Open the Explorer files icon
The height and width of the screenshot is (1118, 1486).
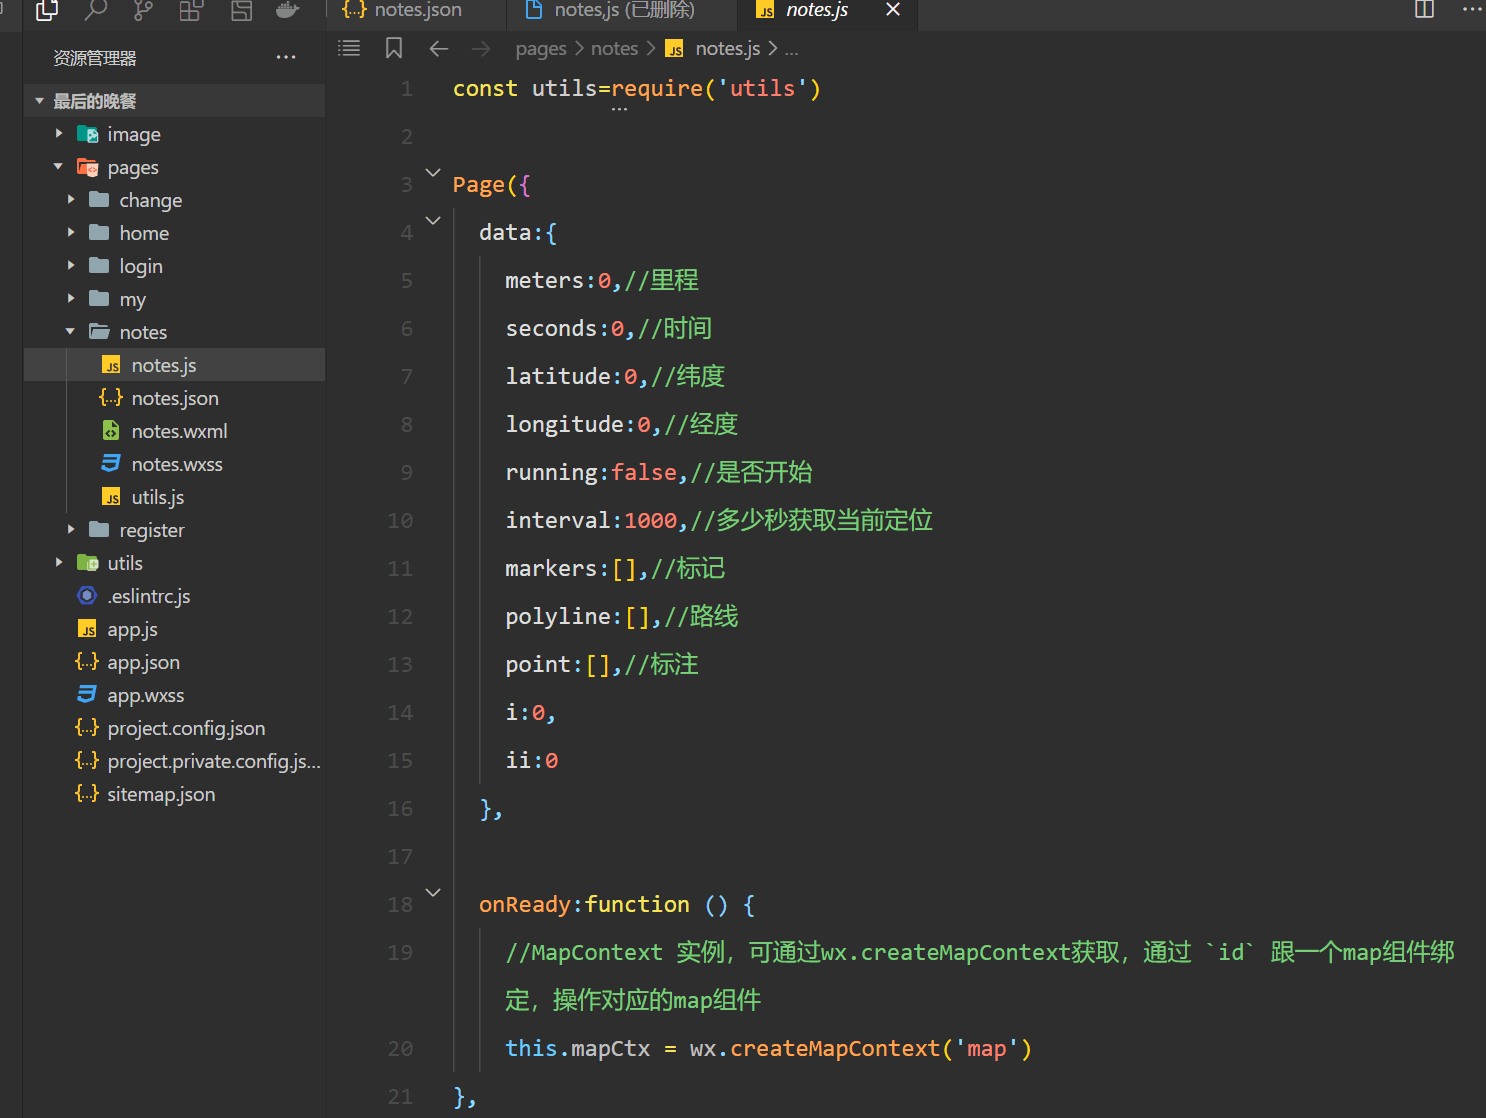pos(47,11)
